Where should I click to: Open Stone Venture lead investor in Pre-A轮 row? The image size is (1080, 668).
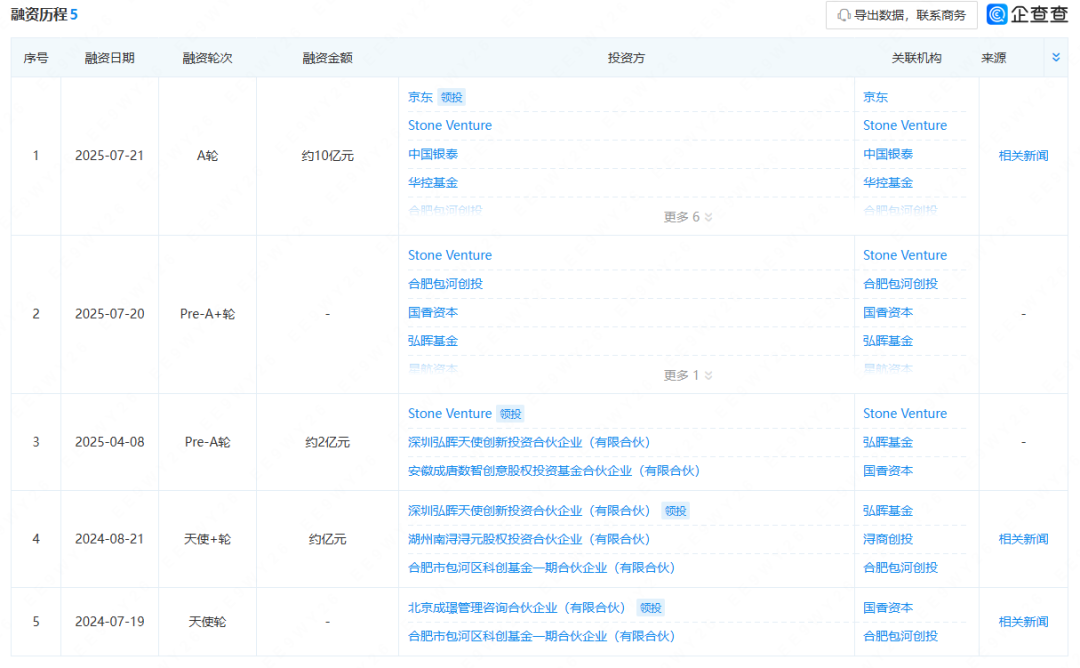pos(450,414)
